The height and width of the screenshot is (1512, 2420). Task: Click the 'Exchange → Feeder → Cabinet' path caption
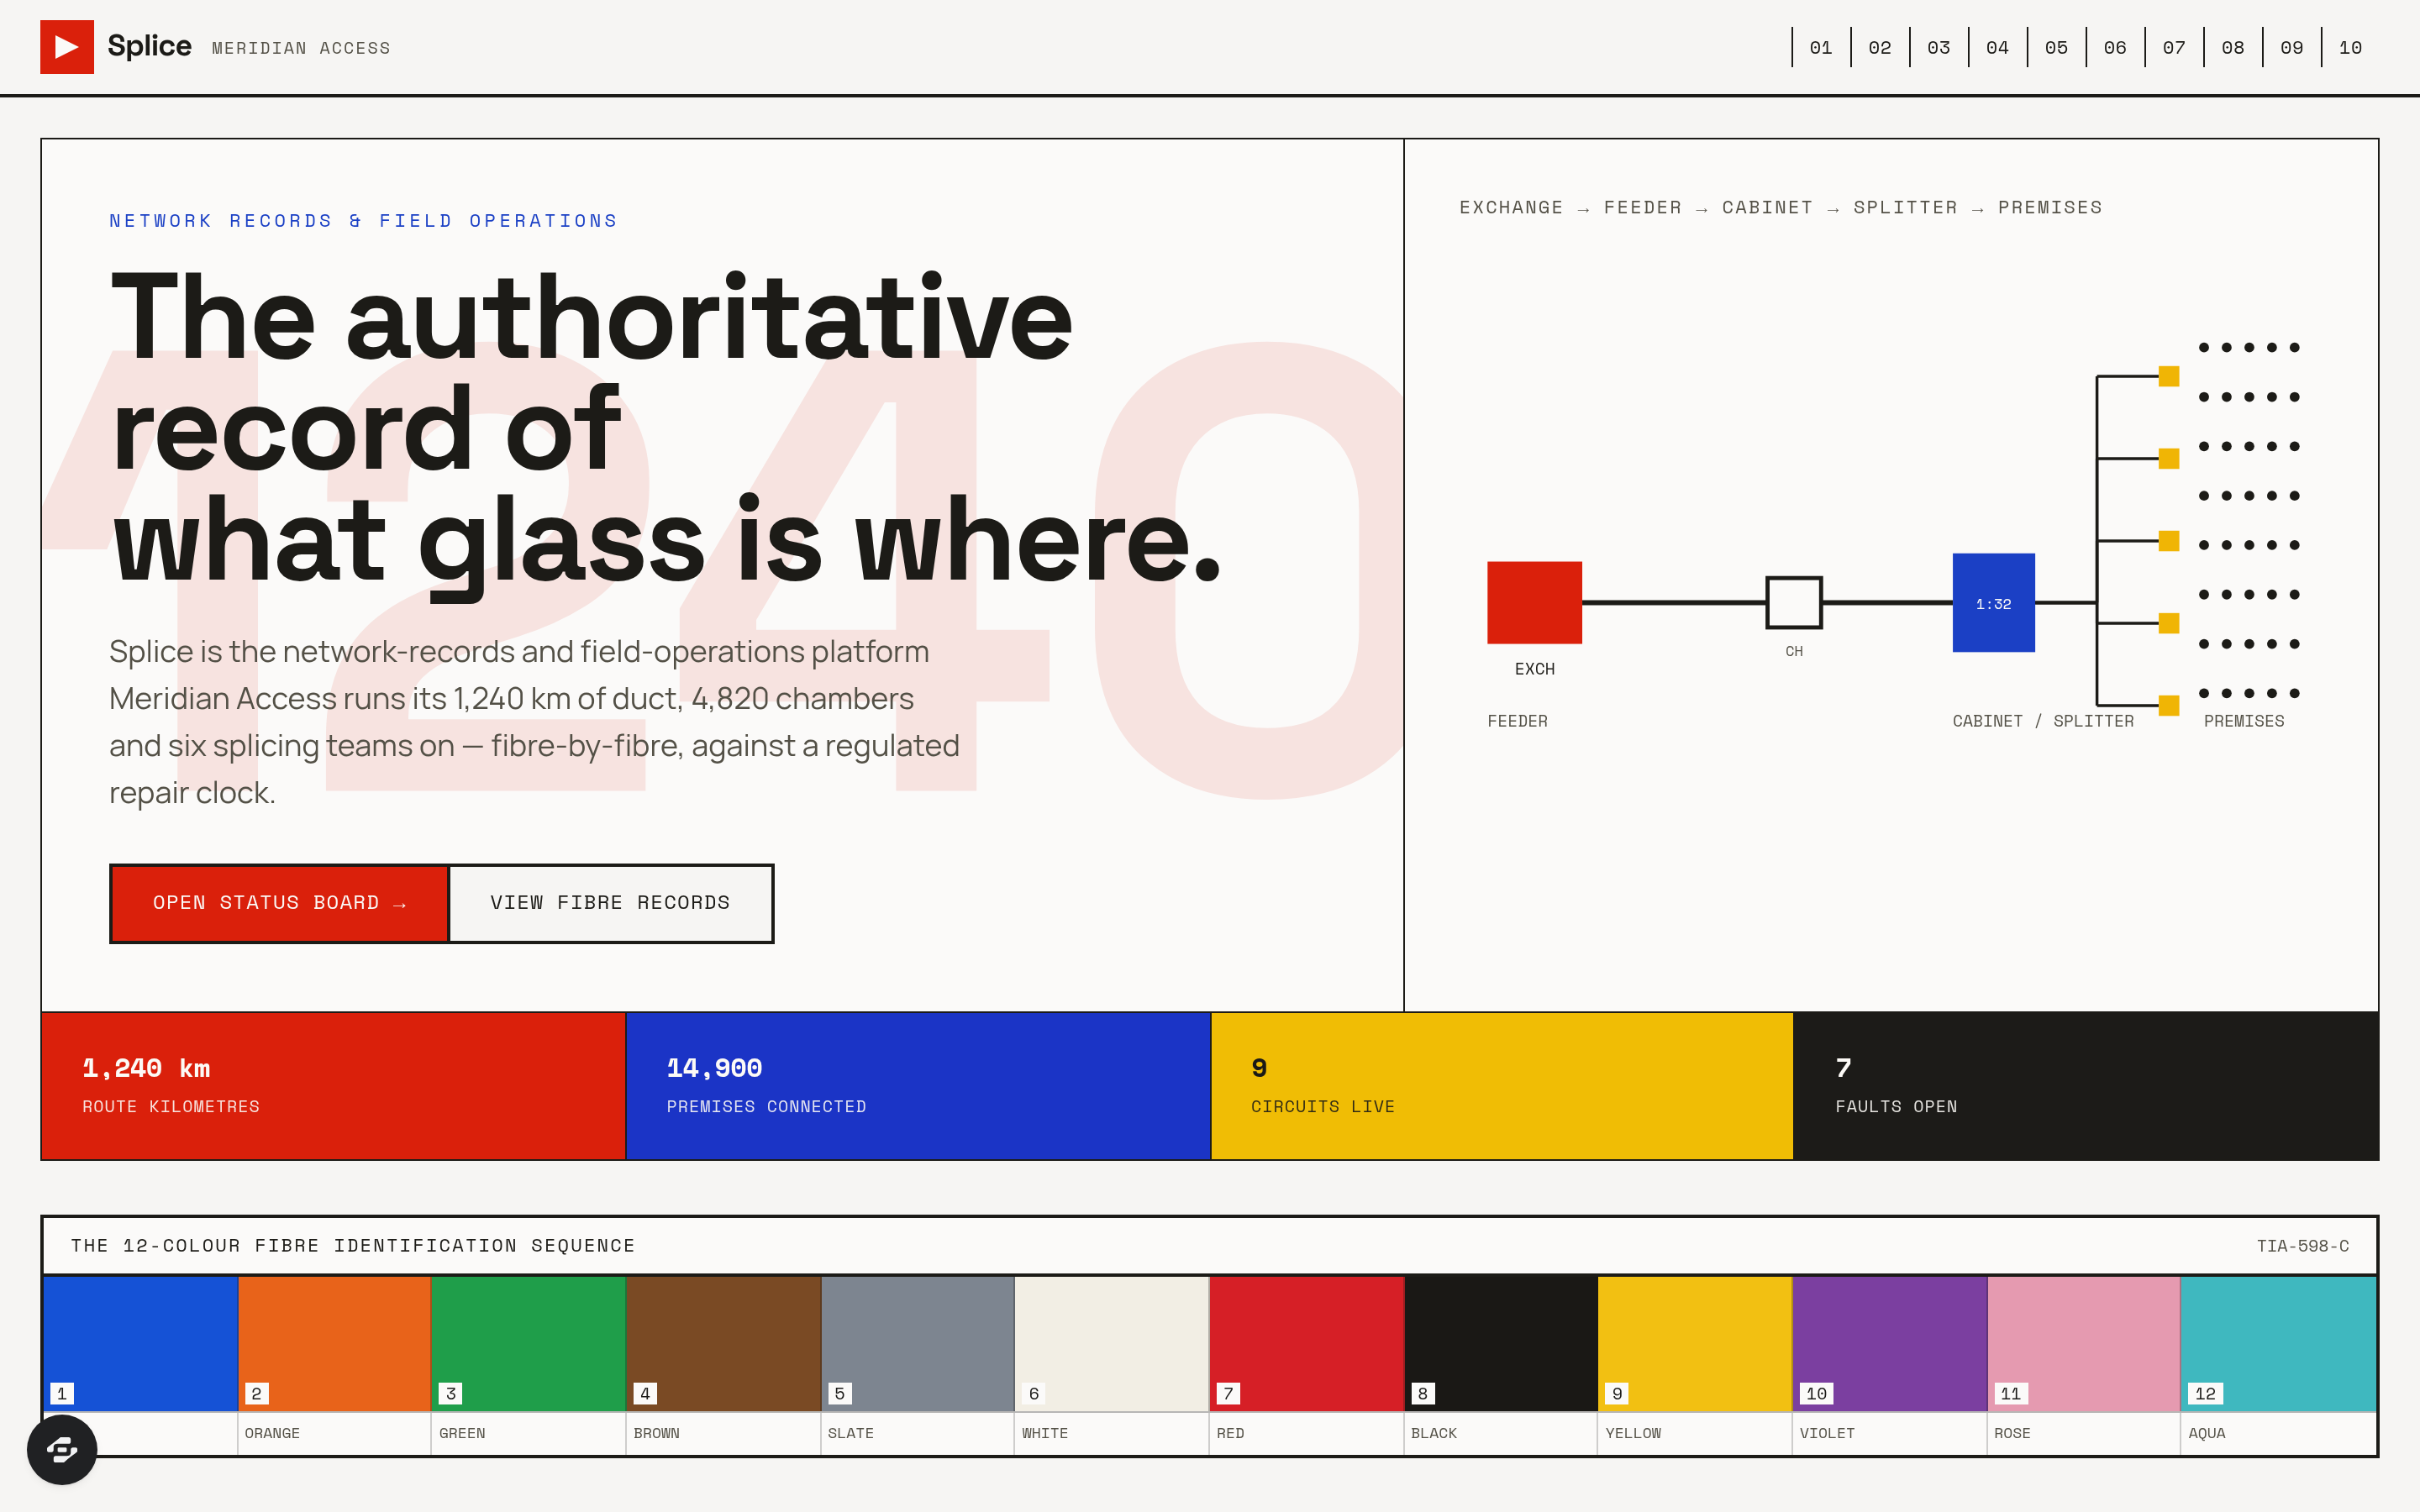1780,208
